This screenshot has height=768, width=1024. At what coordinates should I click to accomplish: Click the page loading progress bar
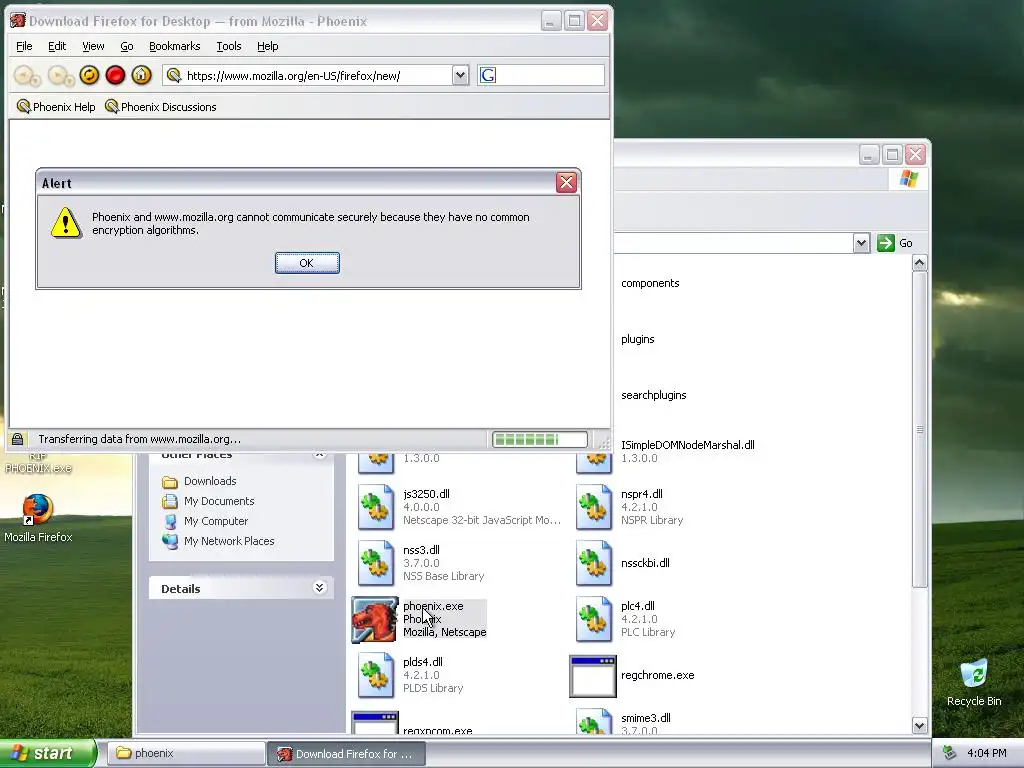point(539,440)
